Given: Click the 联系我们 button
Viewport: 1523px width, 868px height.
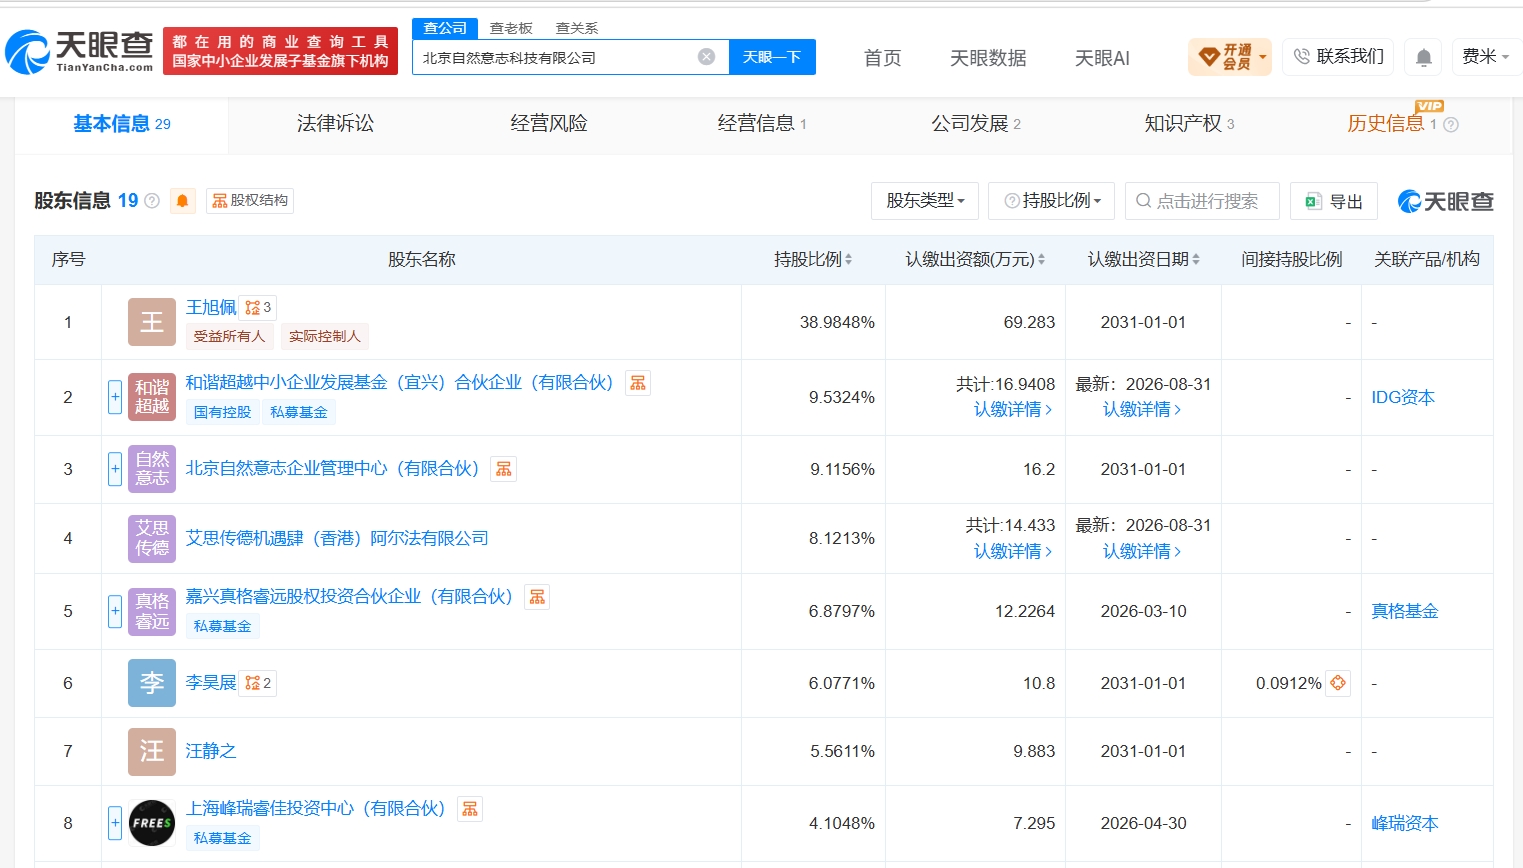Looking at the screenshot, I should [1338, 57].
